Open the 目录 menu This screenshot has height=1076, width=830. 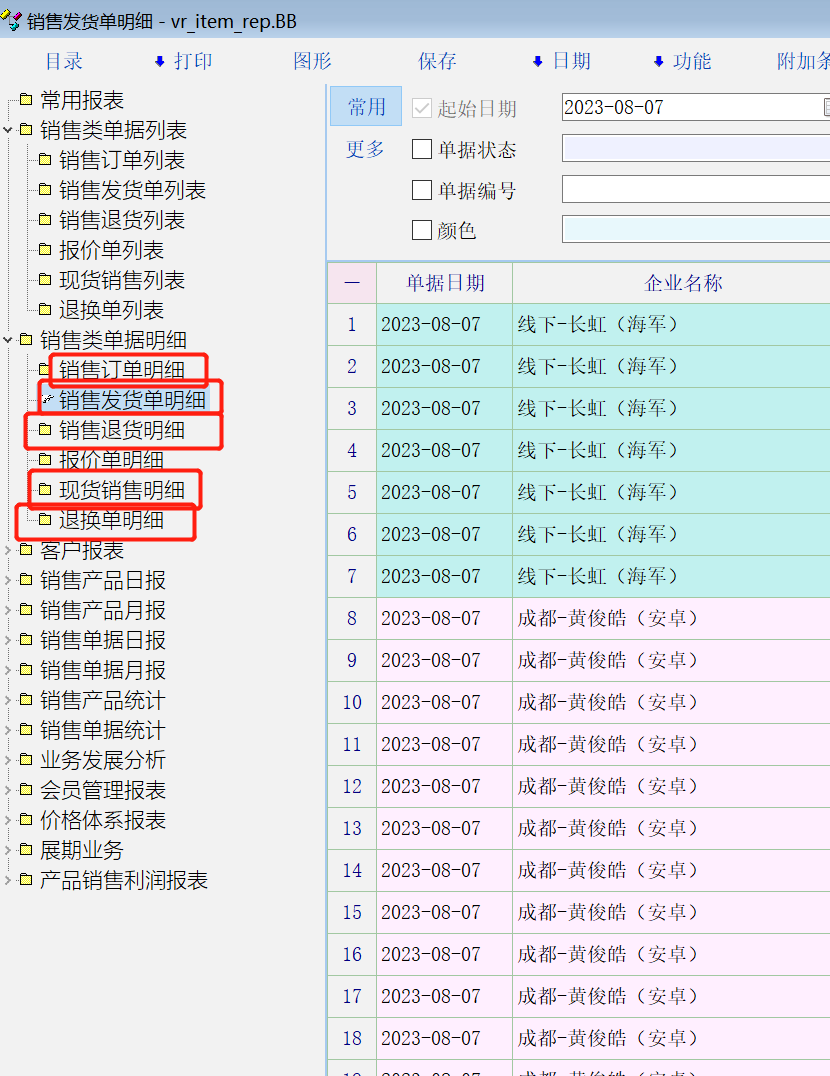[64, 62]
